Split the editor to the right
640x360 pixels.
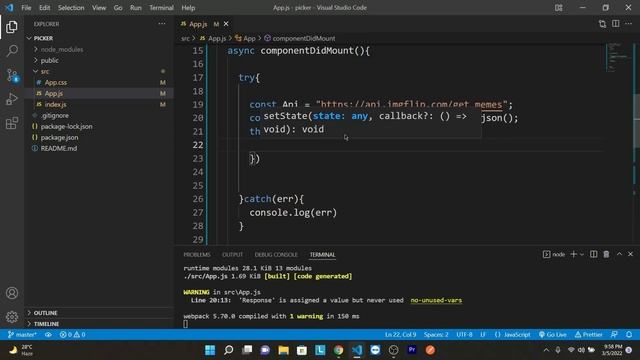(x=616, y=24)
